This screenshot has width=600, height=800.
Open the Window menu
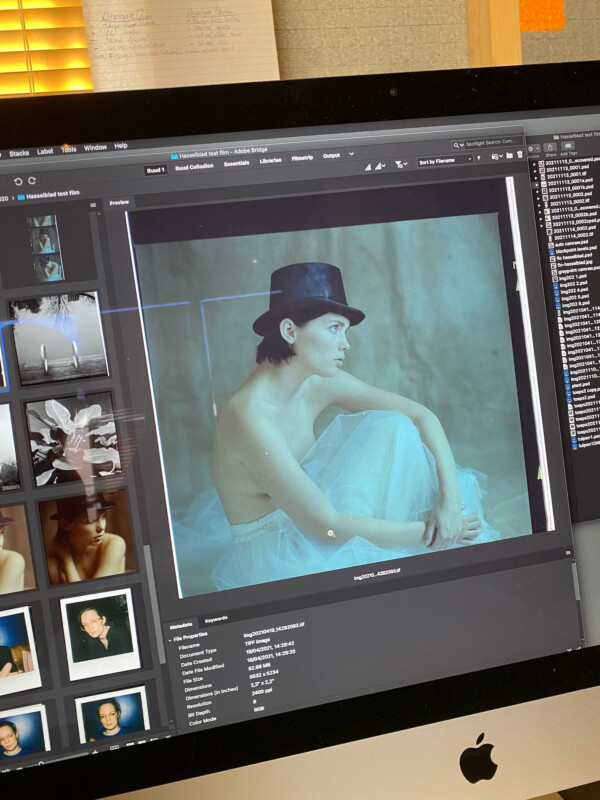coord(95,147)
